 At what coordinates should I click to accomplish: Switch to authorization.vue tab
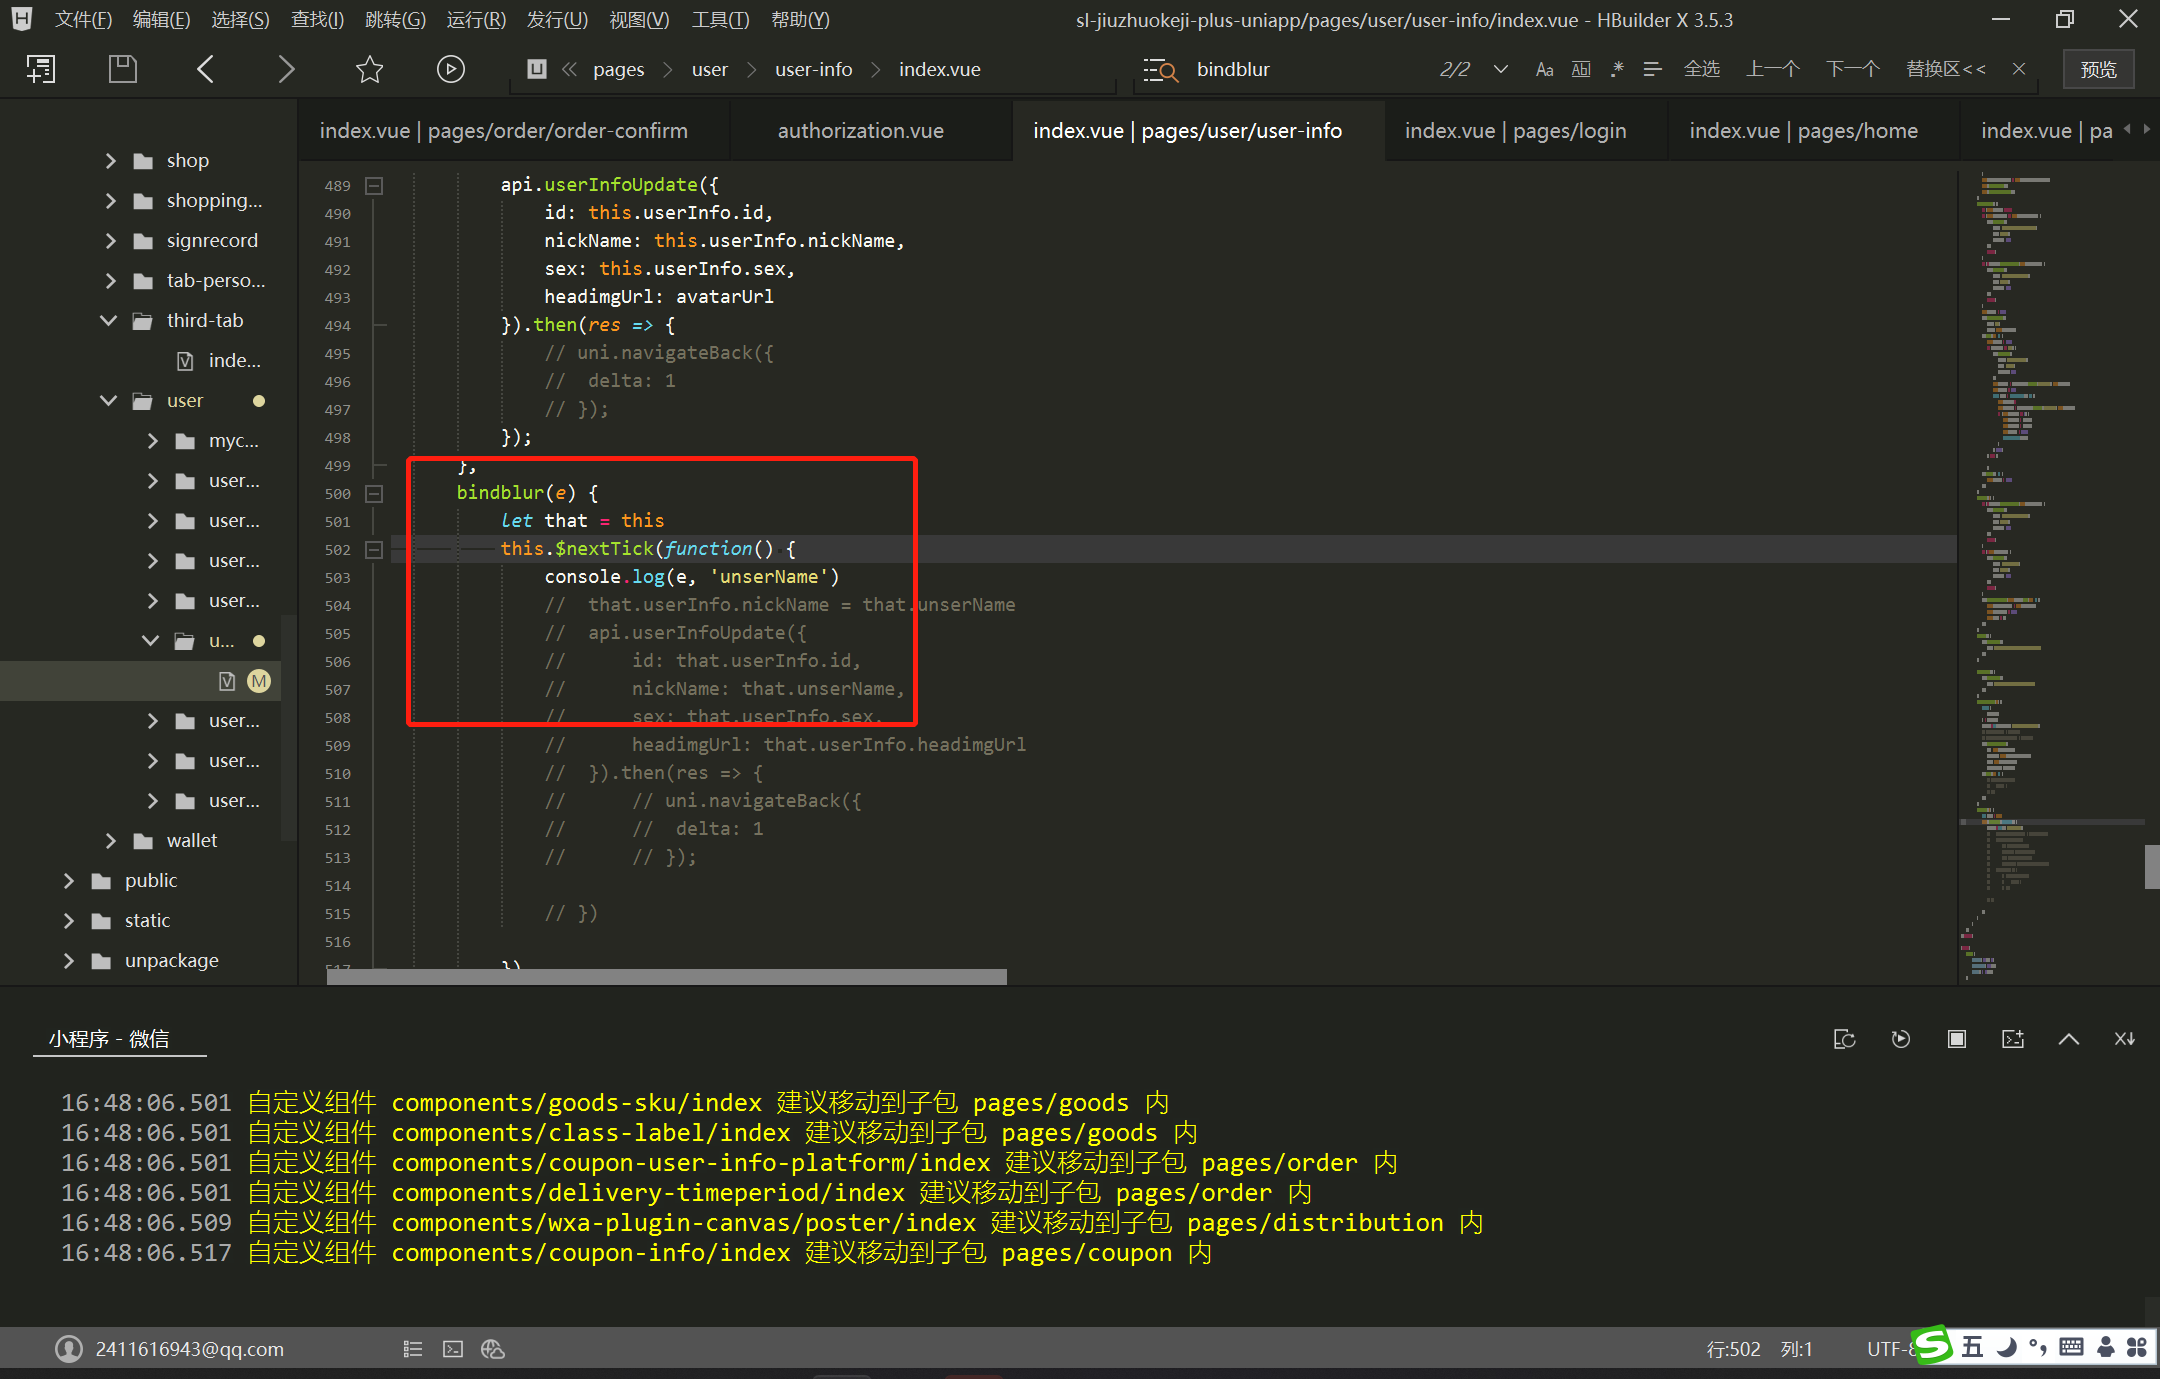[860, 131]
